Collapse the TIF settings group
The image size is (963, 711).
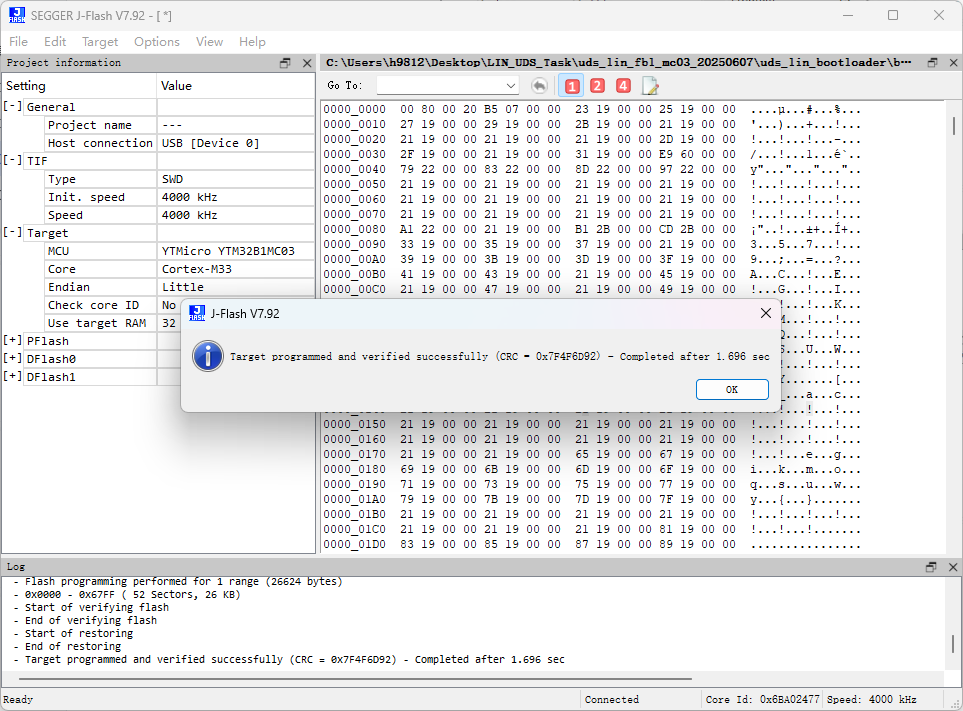tap(13, 160)
